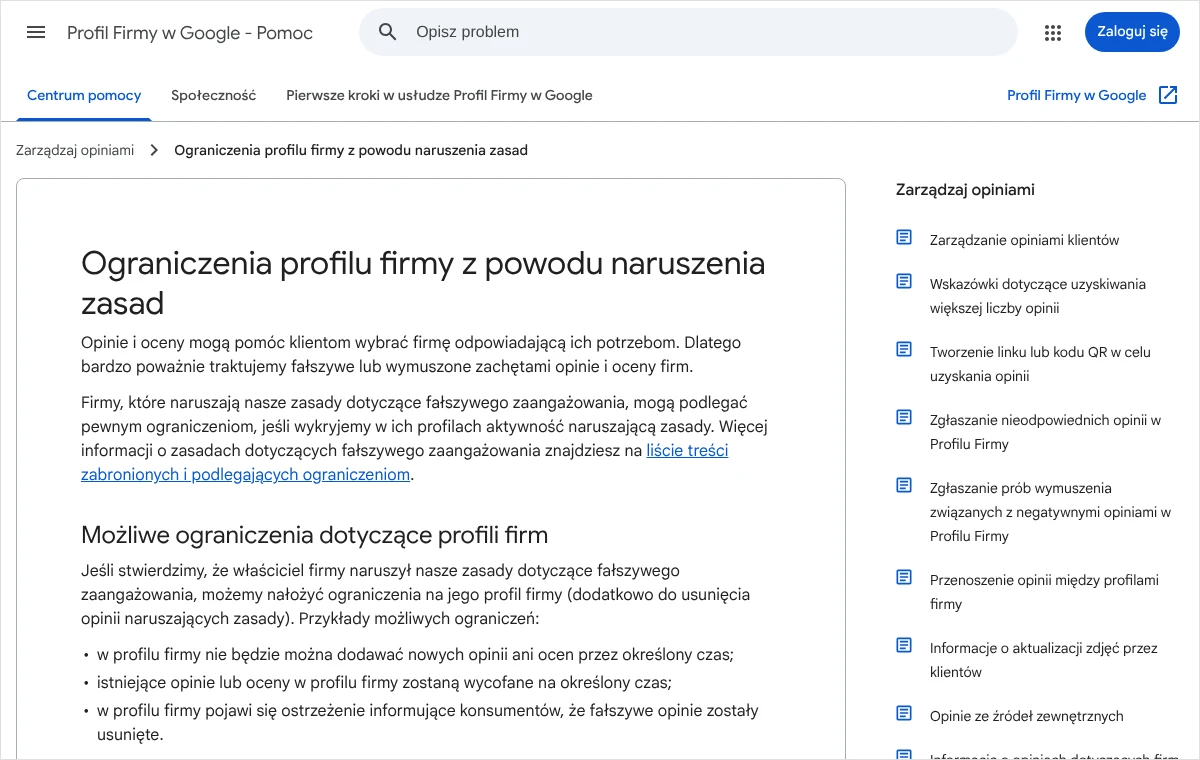Image resolution: width=1200 pixels, height=760 pixels.
Task: Open Wskazówki dotyczące uzyskiwania większej liczby opinii
Action: 1038,296
